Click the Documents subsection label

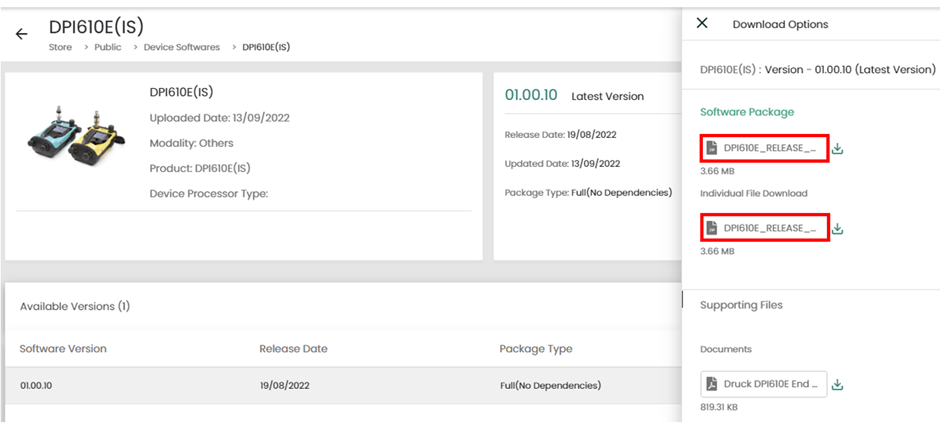point(726,349)
